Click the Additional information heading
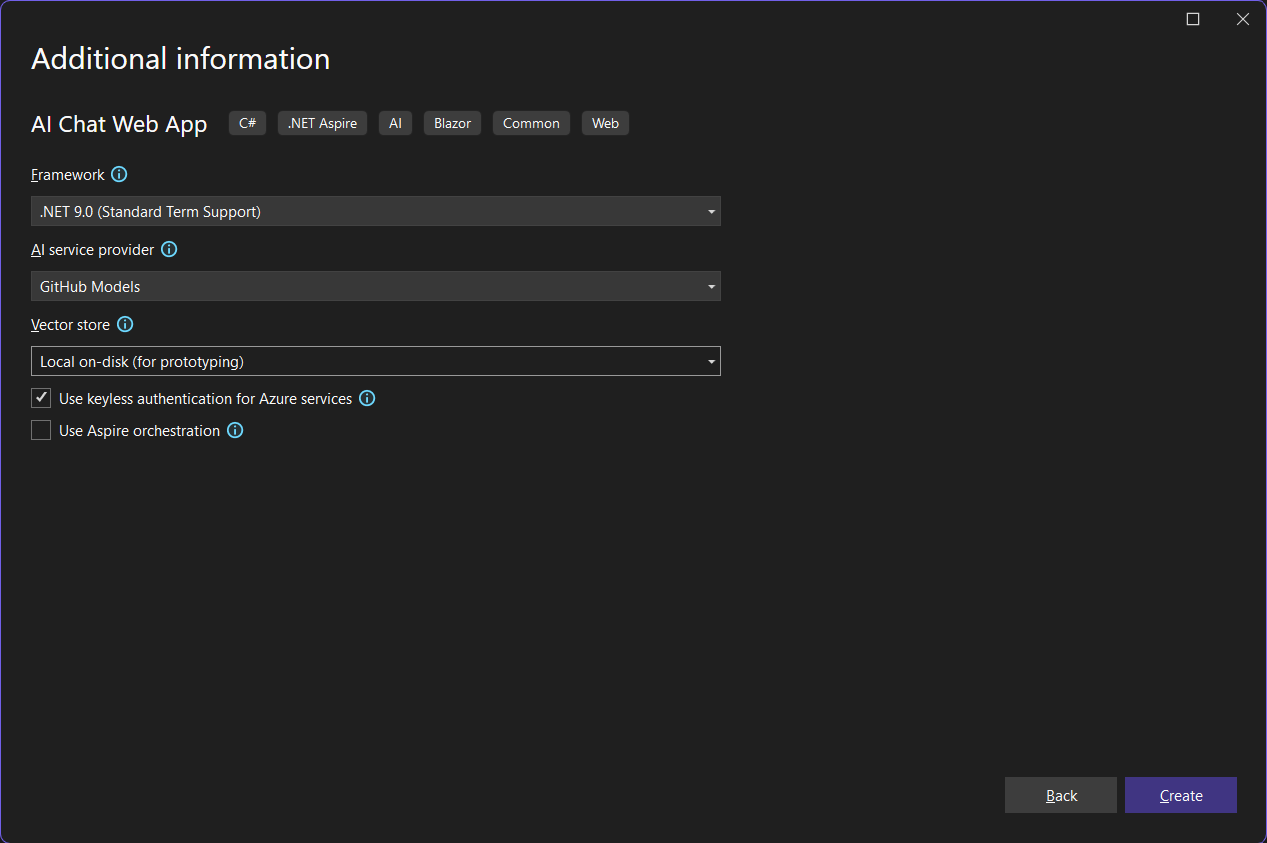This screenshot has width=1267, height=843. coord(181,59)
